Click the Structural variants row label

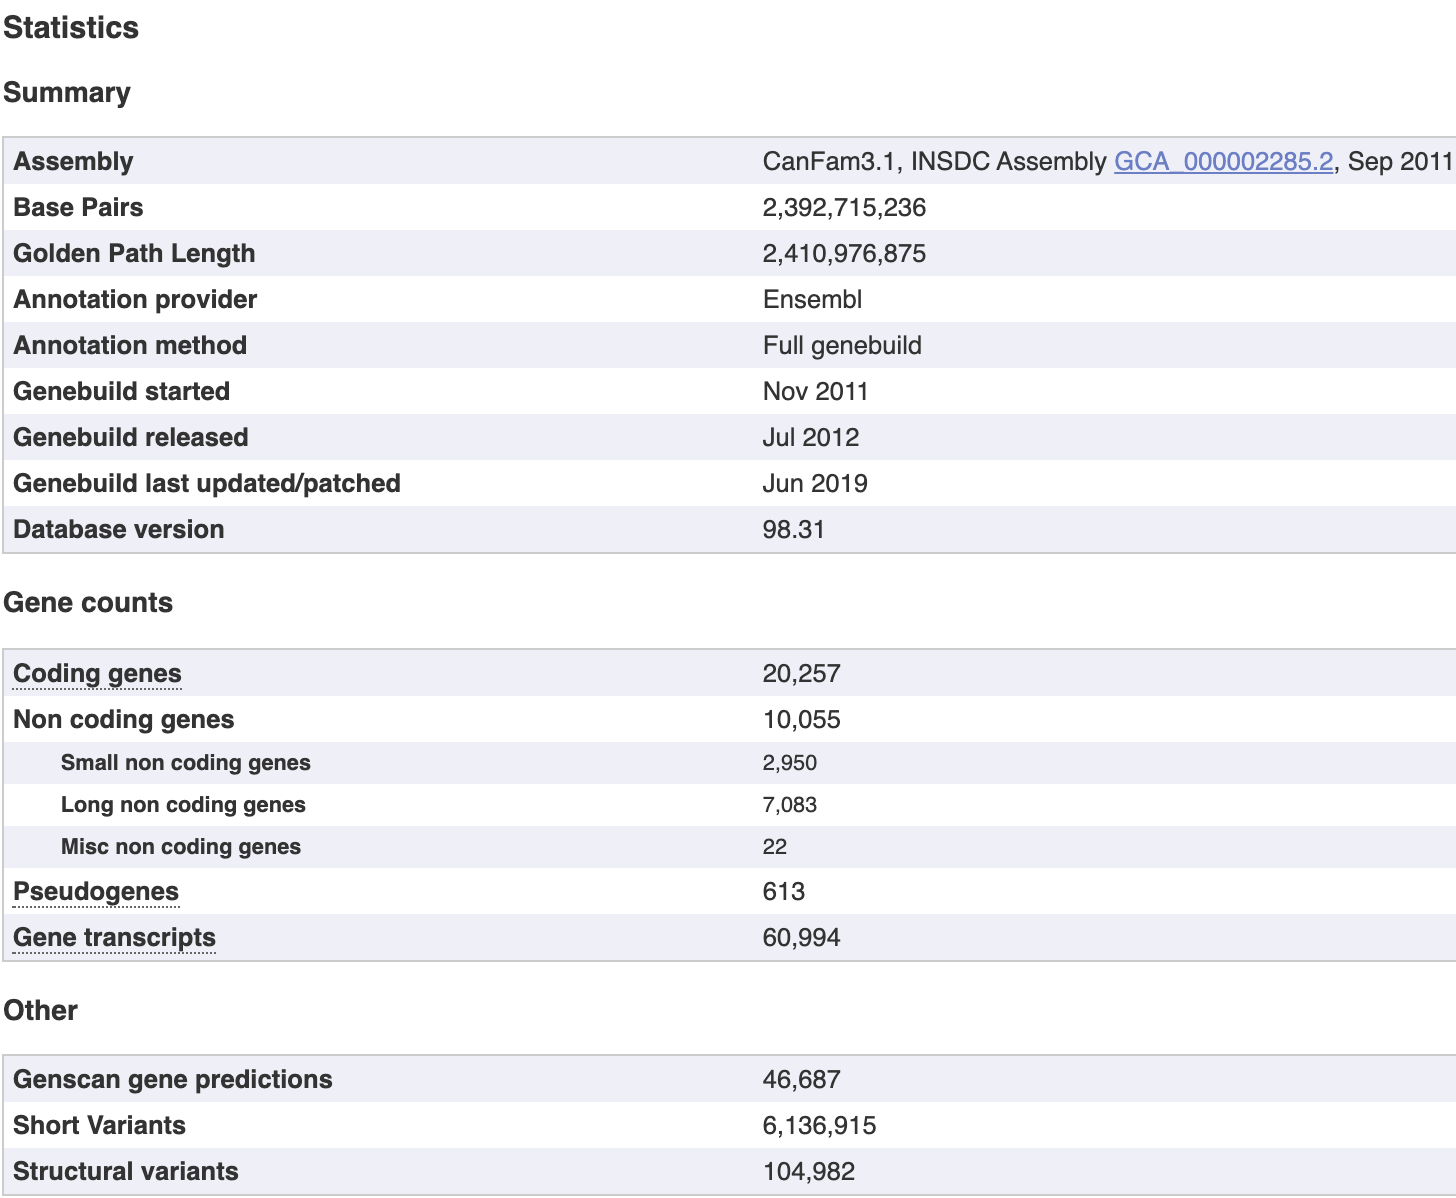(x=125, y=1171)
